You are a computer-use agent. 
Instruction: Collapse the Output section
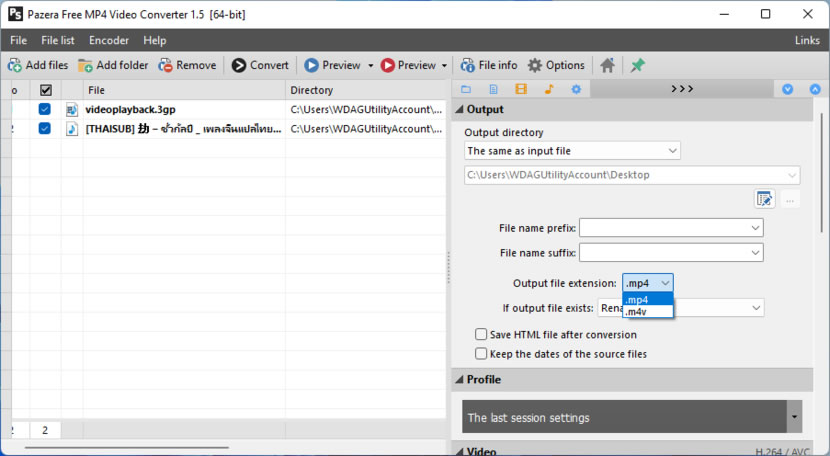(460, 109)
